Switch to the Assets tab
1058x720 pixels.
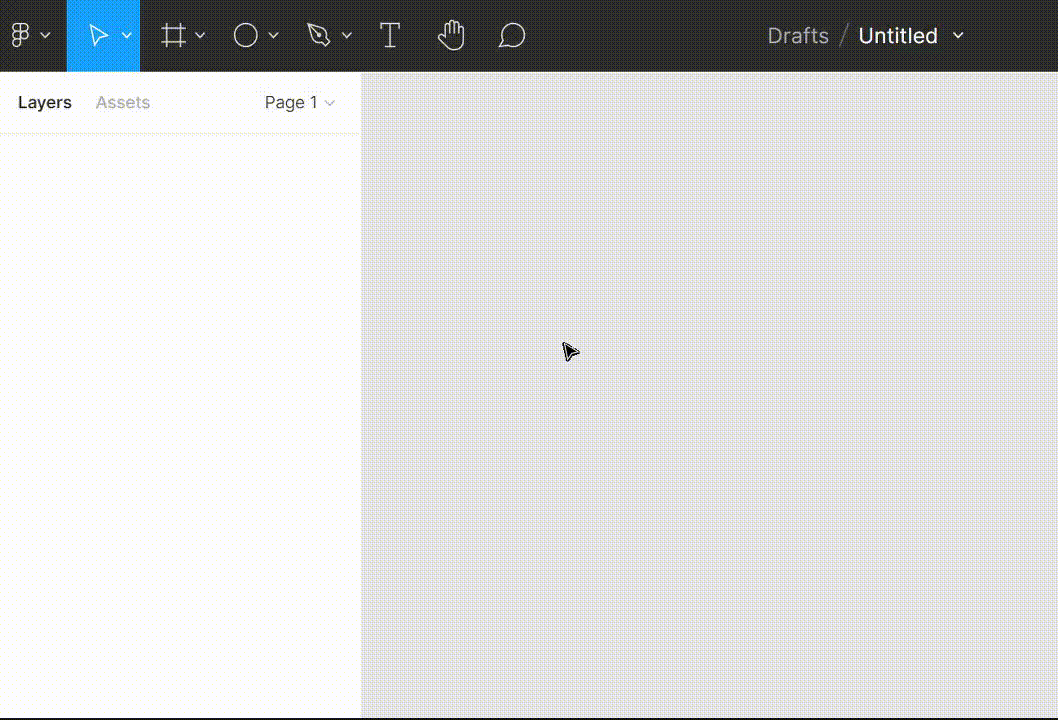[x=123, y=103]
